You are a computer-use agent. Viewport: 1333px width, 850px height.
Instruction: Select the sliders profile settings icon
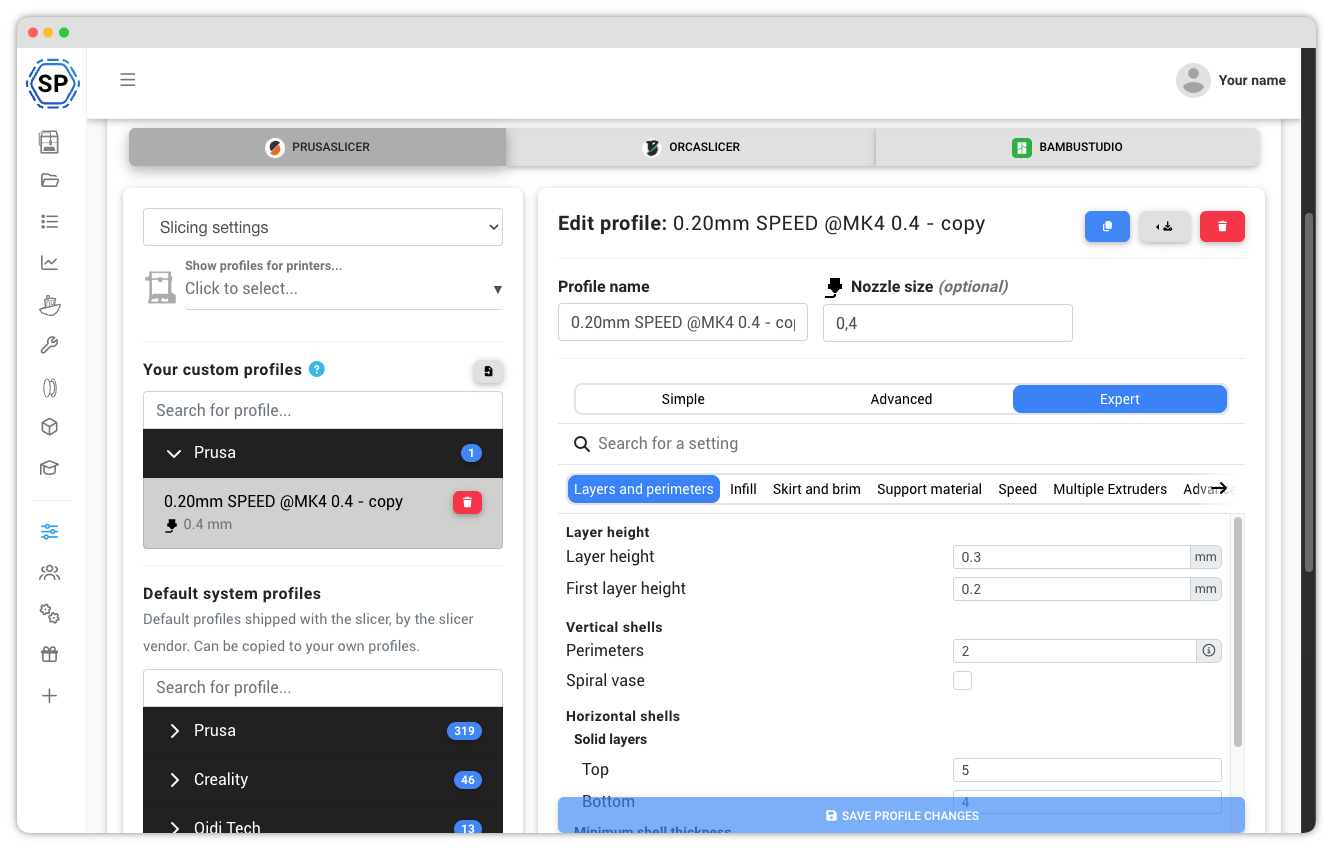coord(50,531)
